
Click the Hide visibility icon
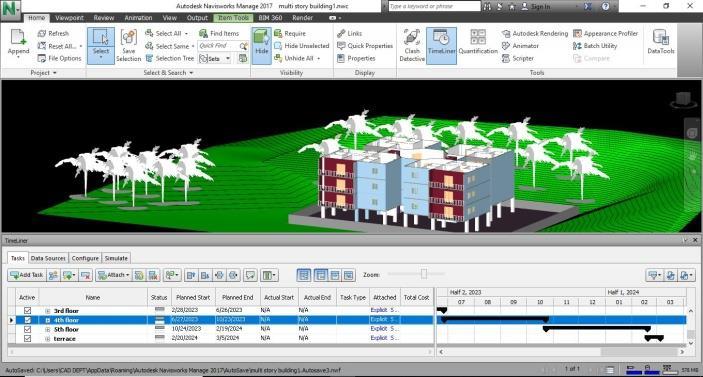tap(261, 38)
